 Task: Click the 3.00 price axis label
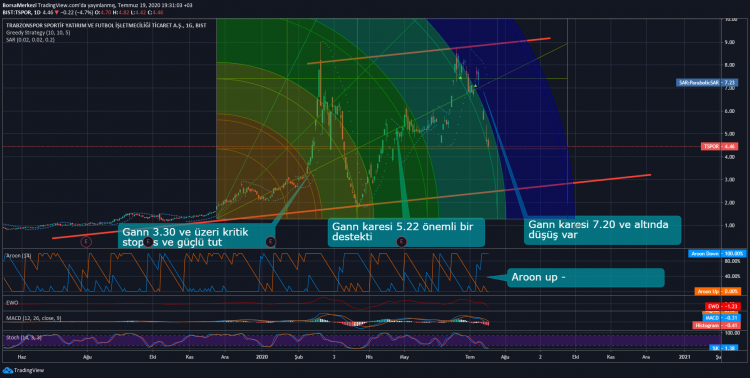(731, 180)
